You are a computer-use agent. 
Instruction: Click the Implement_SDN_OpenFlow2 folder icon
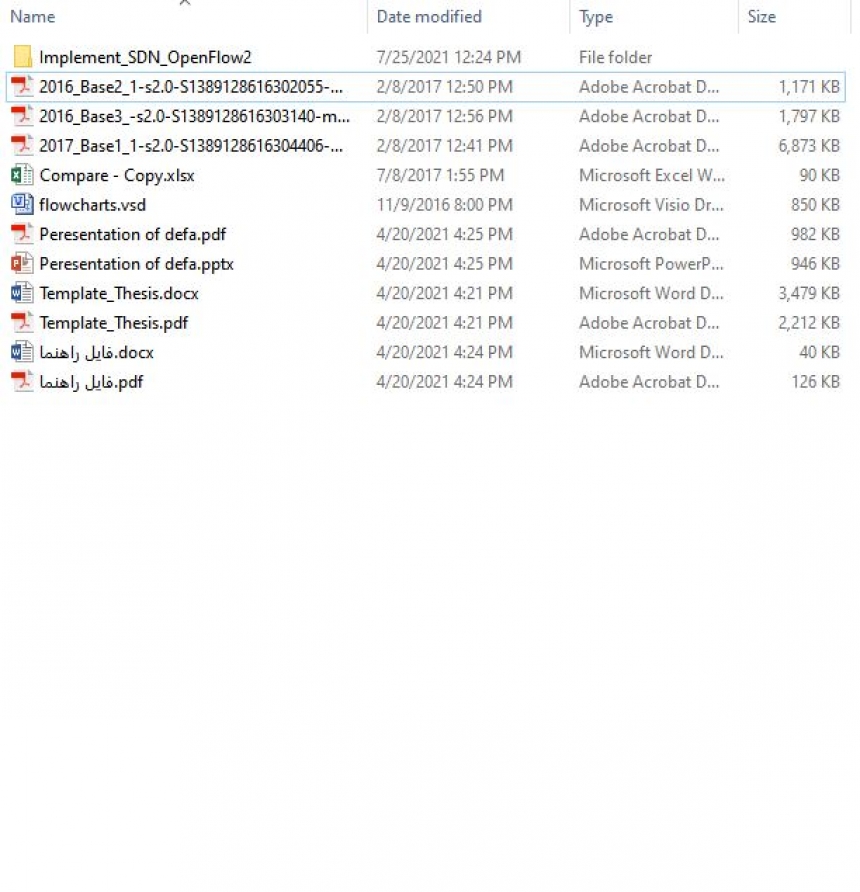pos(22,57)
